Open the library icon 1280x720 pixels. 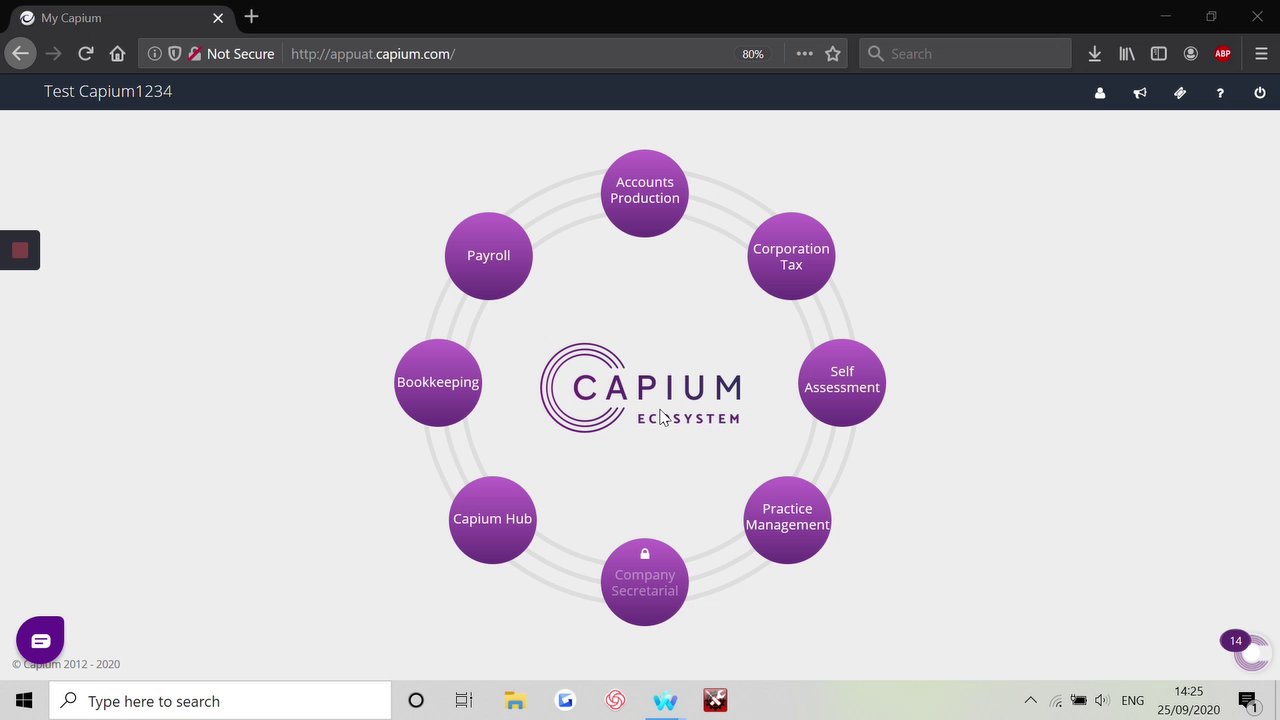[1127, 54]
